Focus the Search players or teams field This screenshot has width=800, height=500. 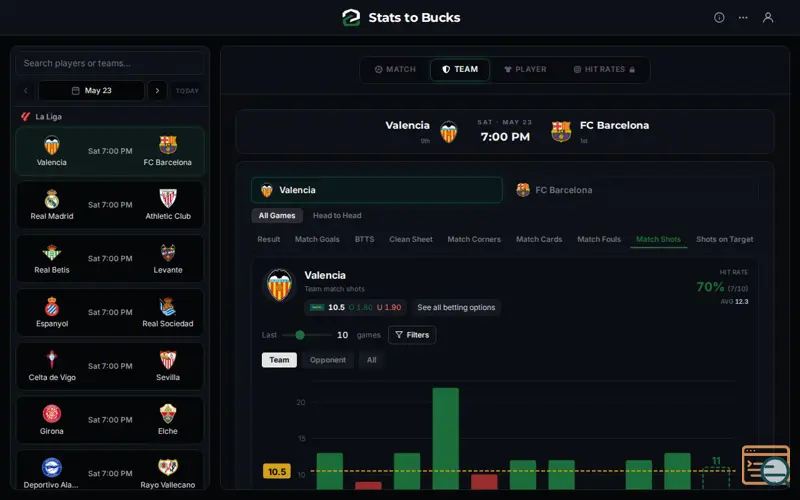point(110,63)
